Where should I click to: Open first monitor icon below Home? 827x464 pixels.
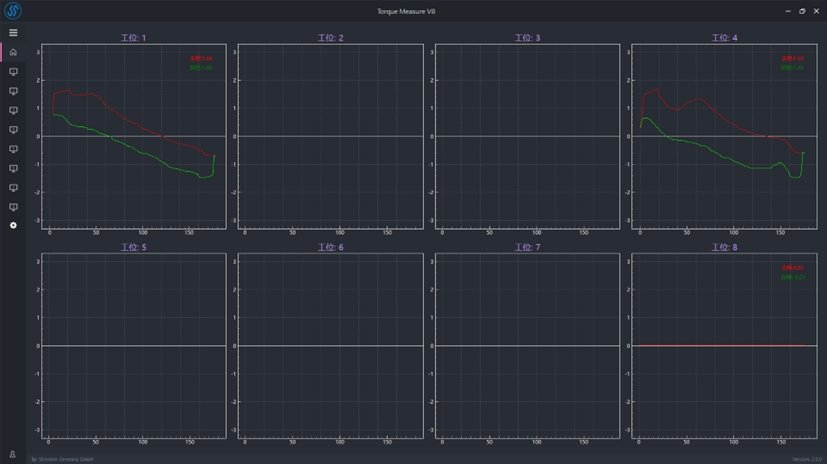tap(13, 72)
